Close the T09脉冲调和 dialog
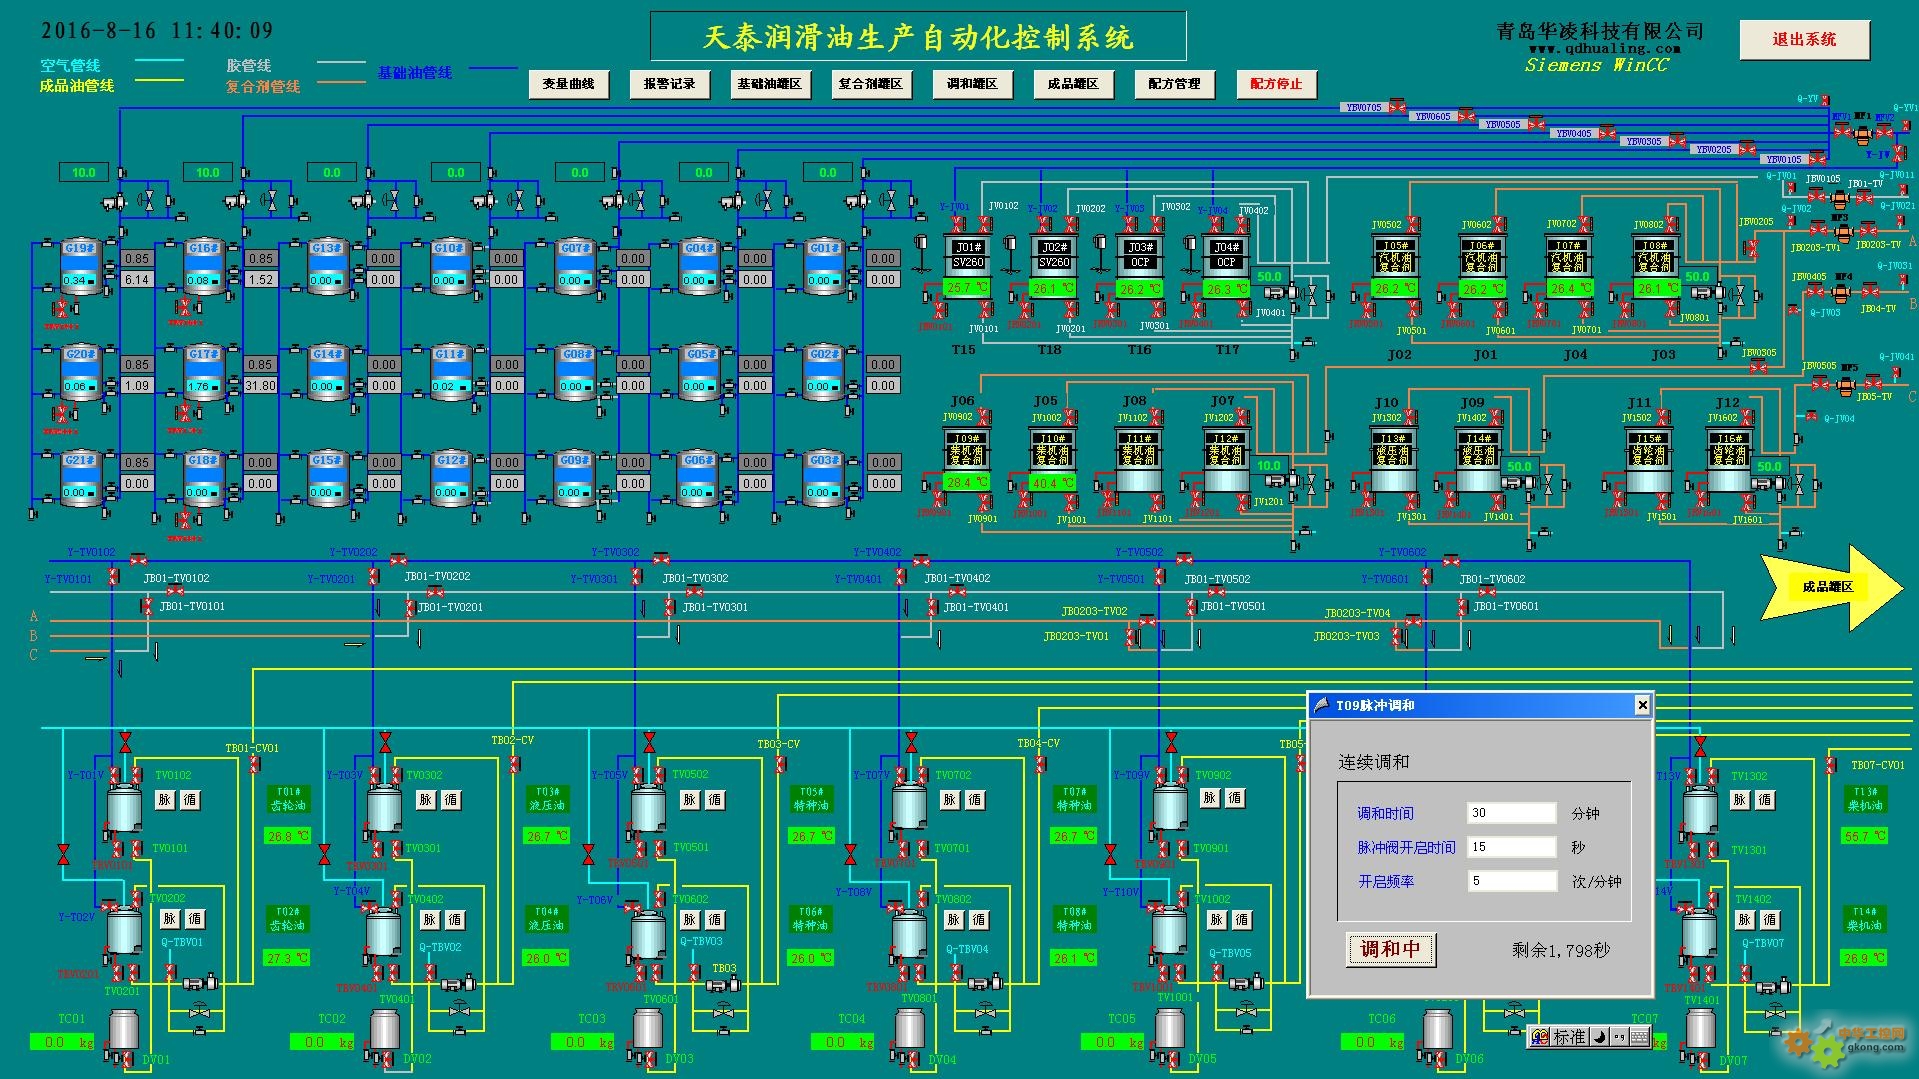 click(1642, 706)
